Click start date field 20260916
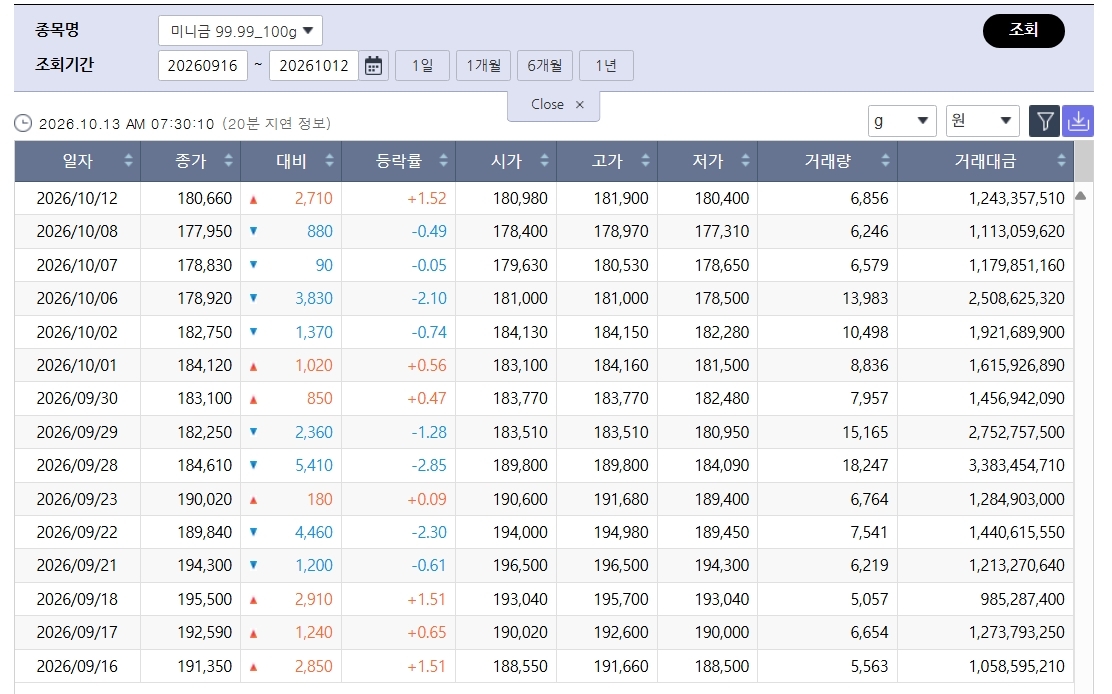 click(x=203, y=66)
